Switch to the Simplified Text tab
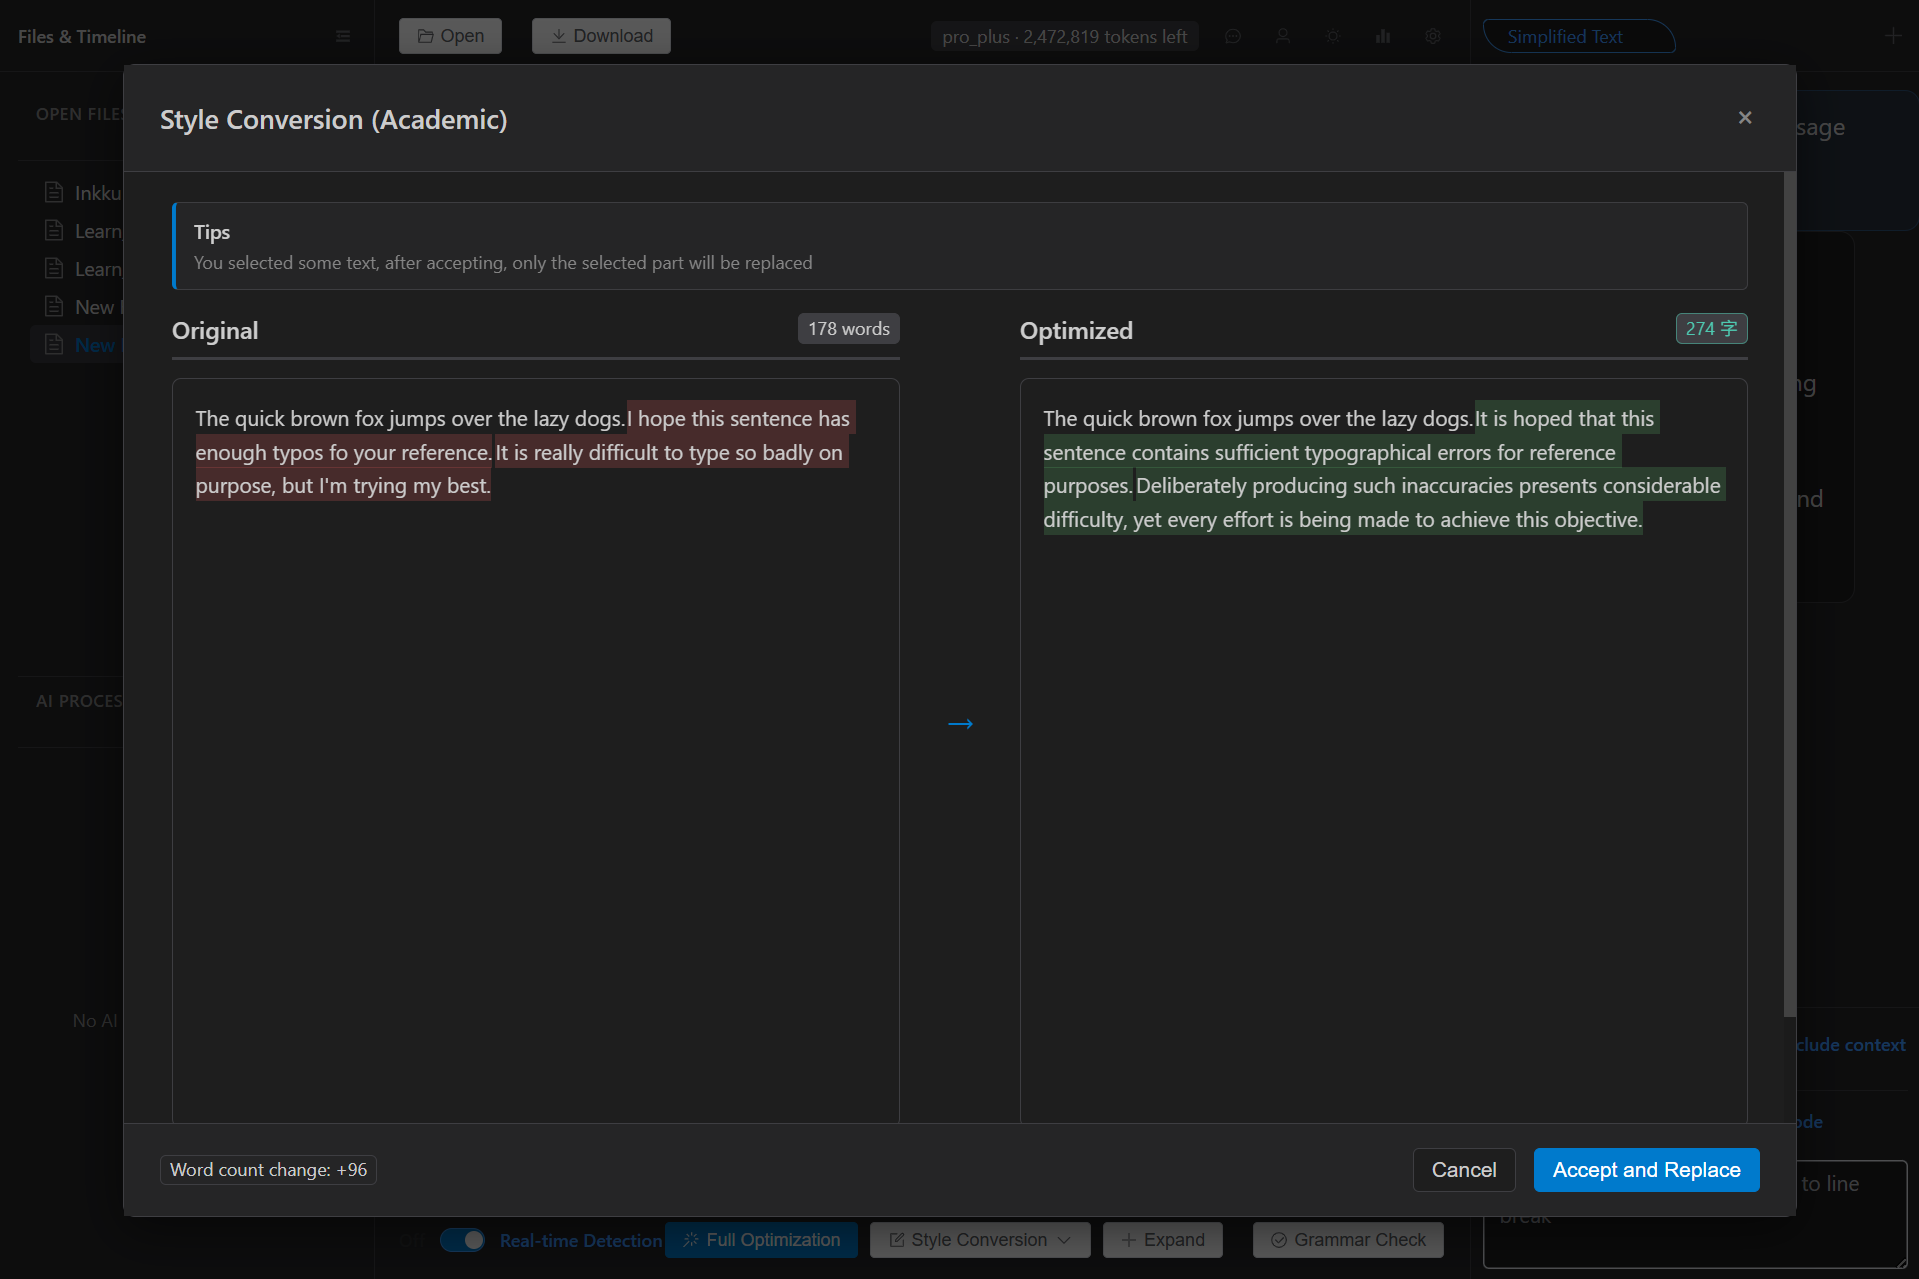 [1566, 36]
